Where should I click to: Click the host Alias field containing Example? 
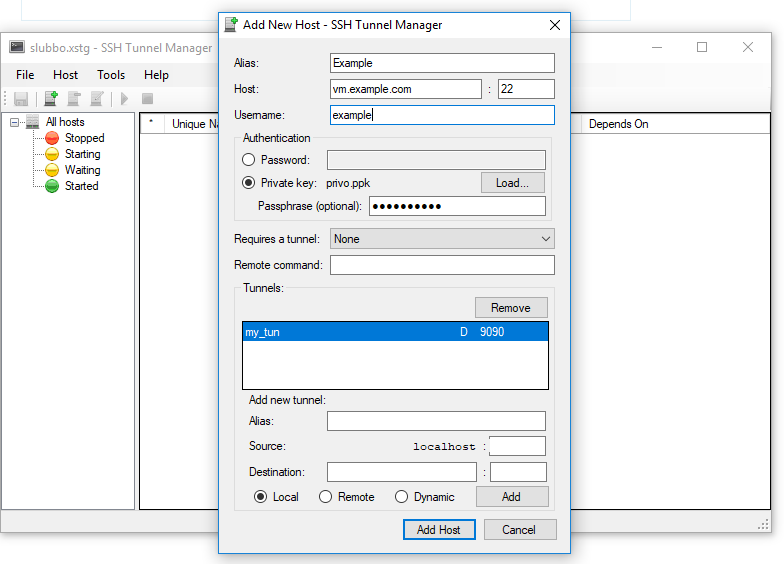point(442,63)
